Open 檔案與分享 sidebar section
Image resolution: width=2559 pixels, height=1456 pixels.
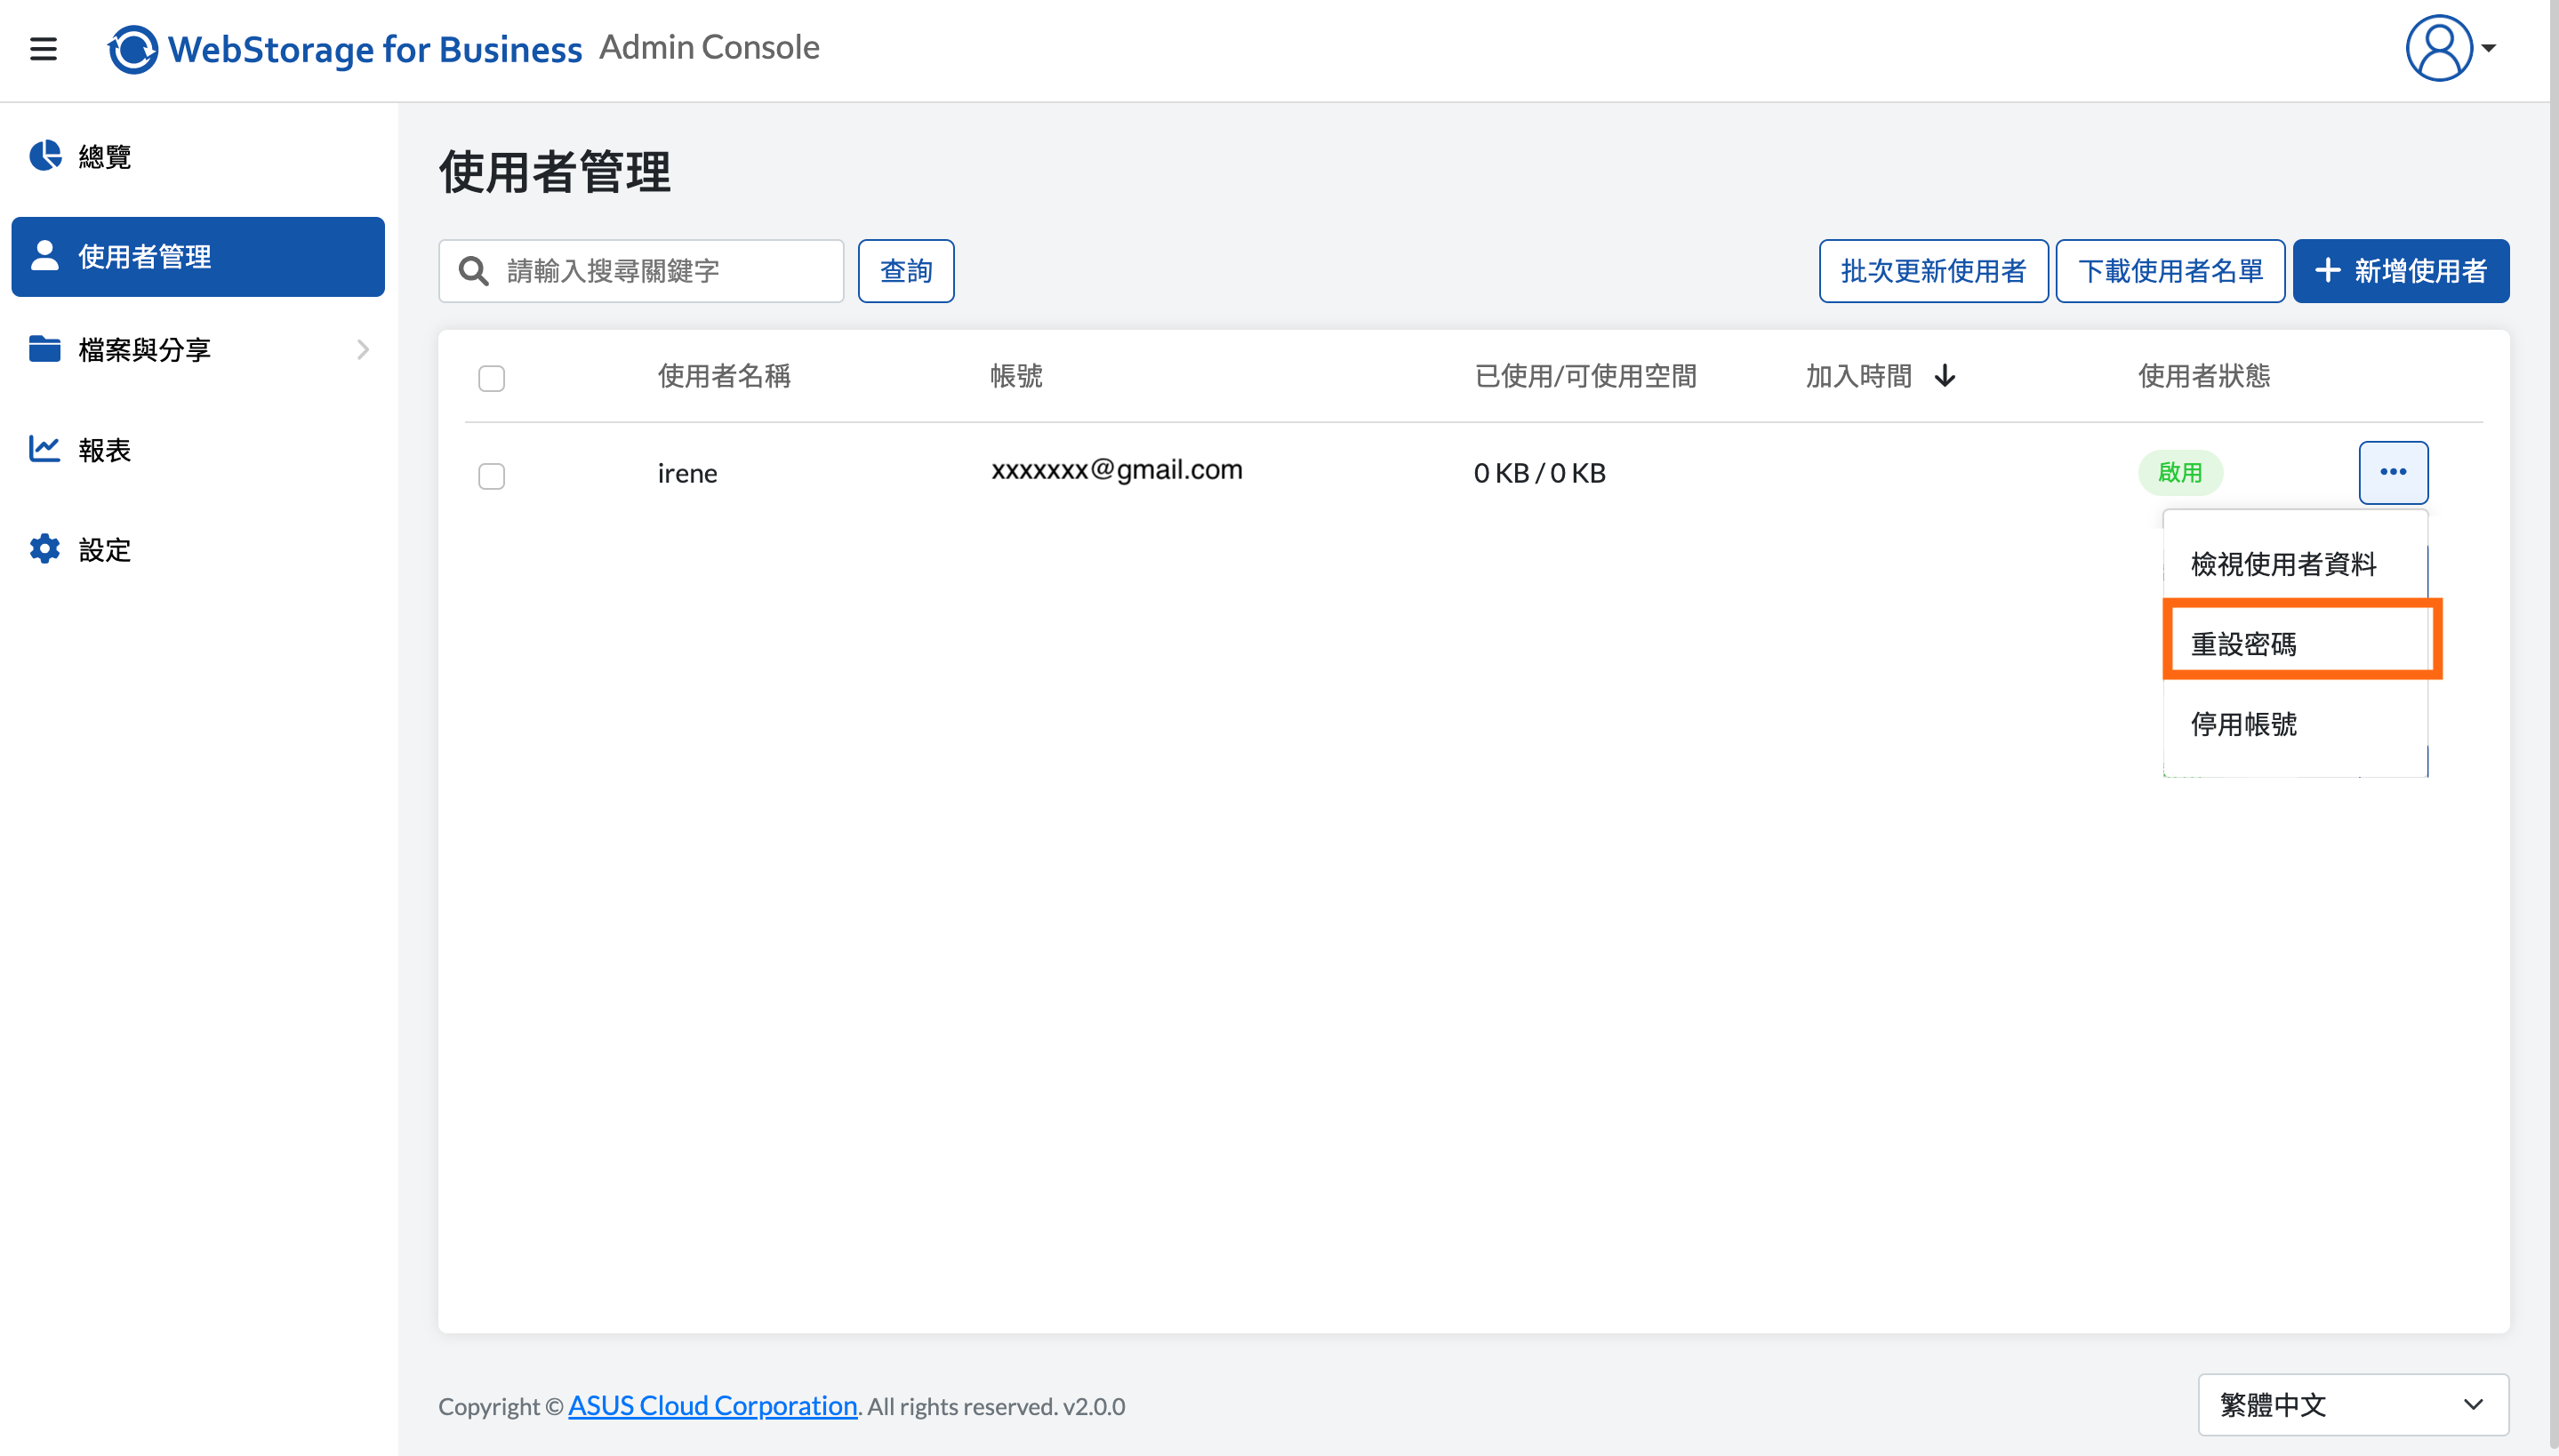(198, 350)
